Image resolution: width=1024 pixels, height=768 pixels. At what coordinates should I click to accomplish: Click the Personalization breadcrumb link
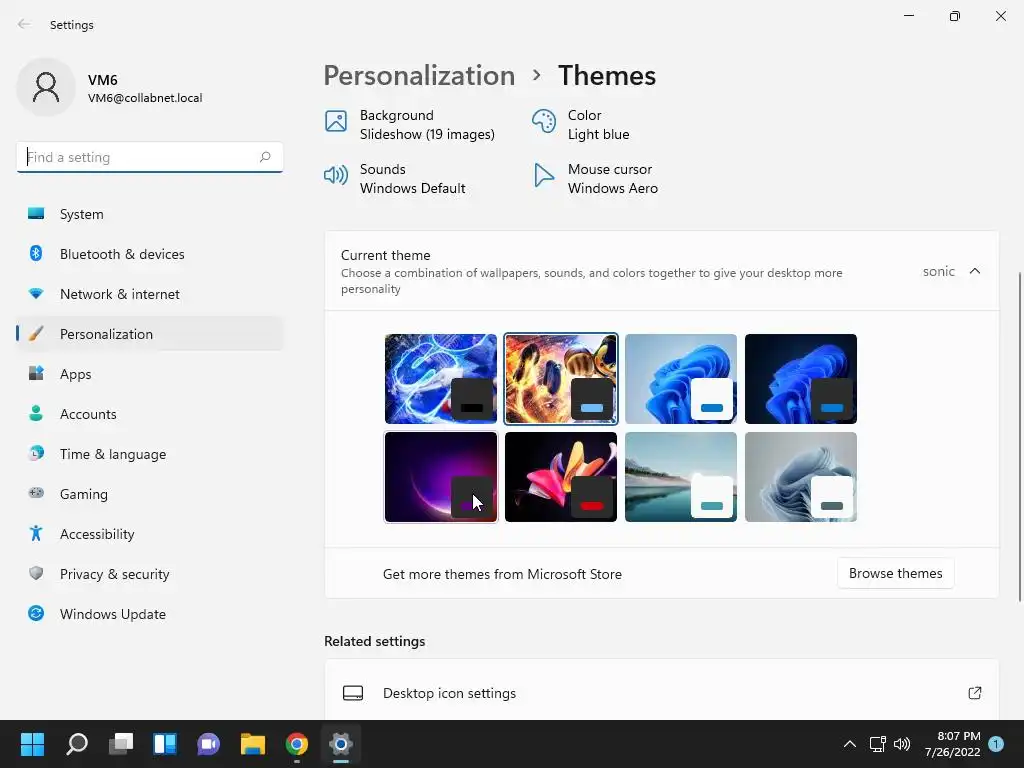click(419, 76)
